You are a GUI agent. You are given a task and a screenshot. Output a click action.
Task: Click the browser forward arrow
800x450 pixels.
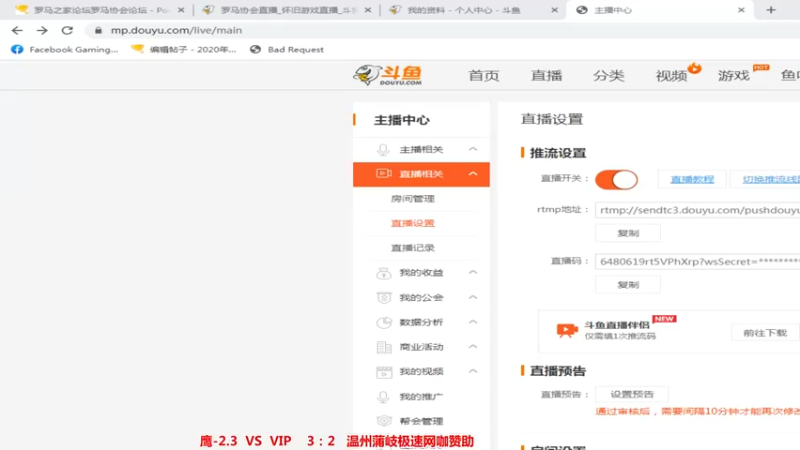[42, 31]
